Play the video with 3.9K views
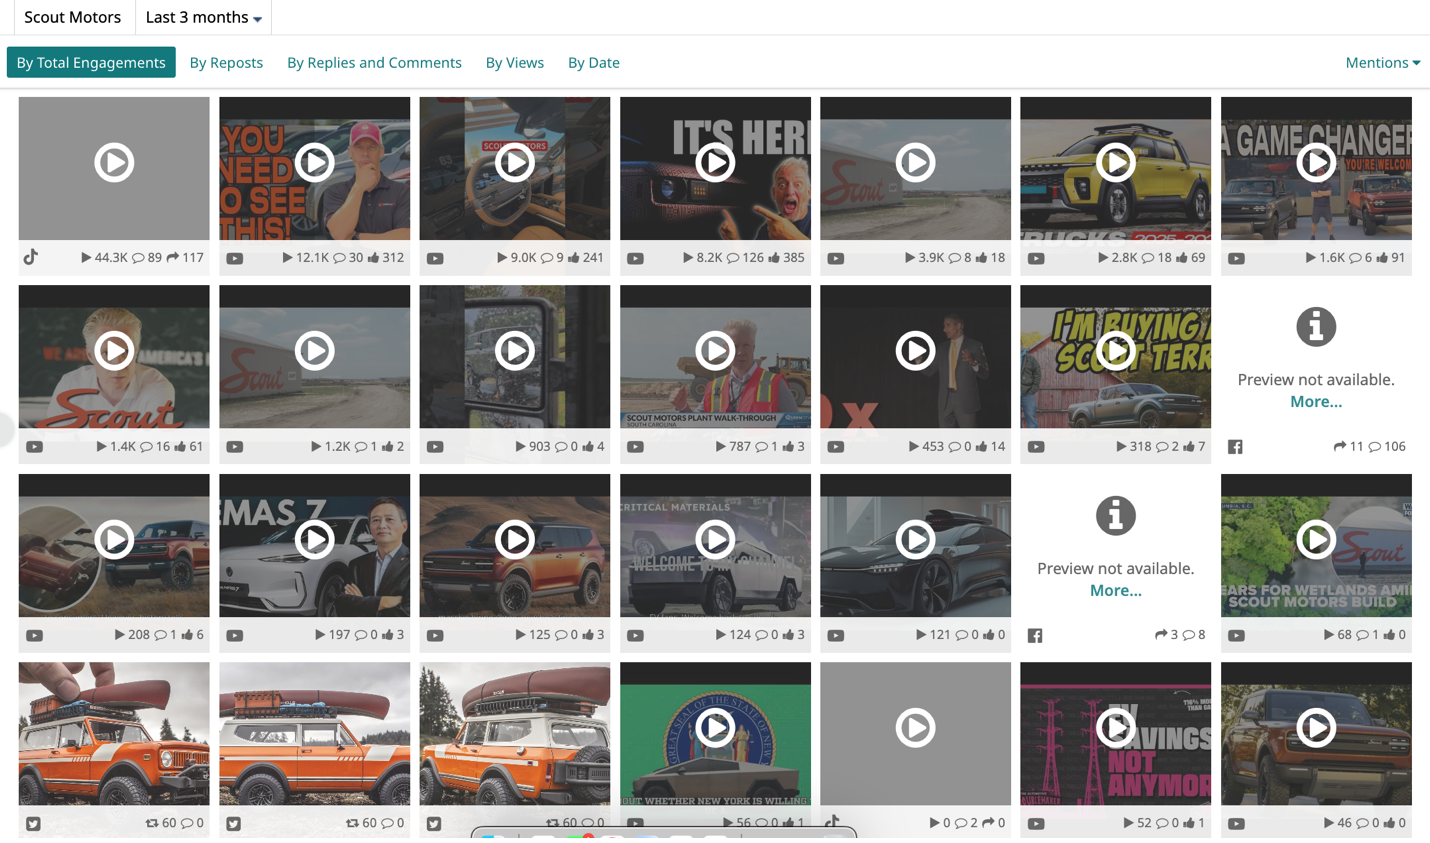This screenshot has width=1430, height=843. (x=915, y=162)
